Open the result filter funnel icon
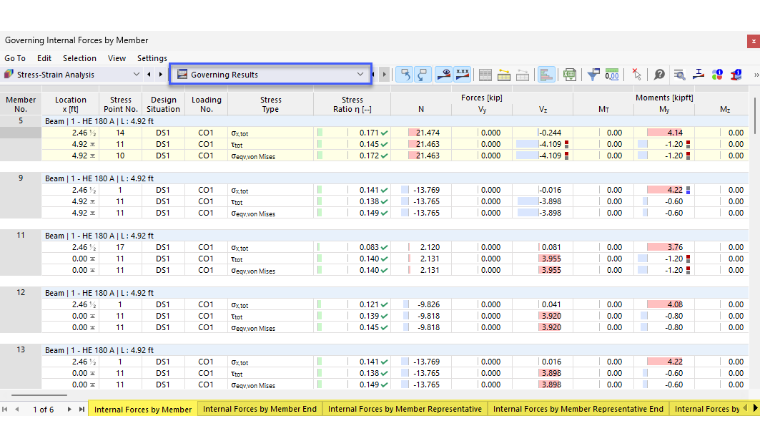 (x=593, y=75)
